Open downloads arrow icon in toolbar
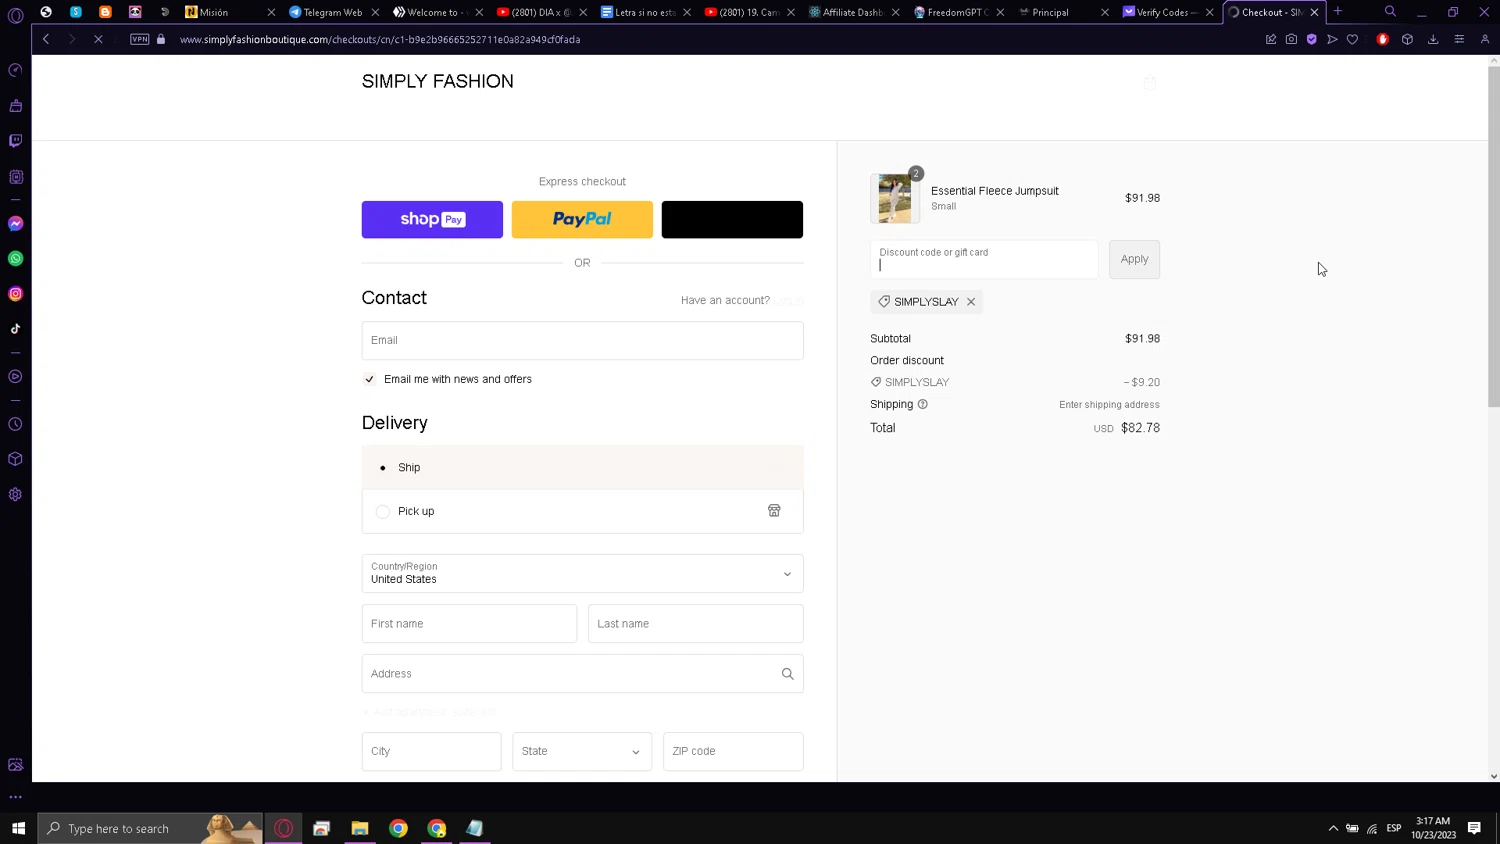The width and height of the screenshot is (1500, 844). [1433, 39]
